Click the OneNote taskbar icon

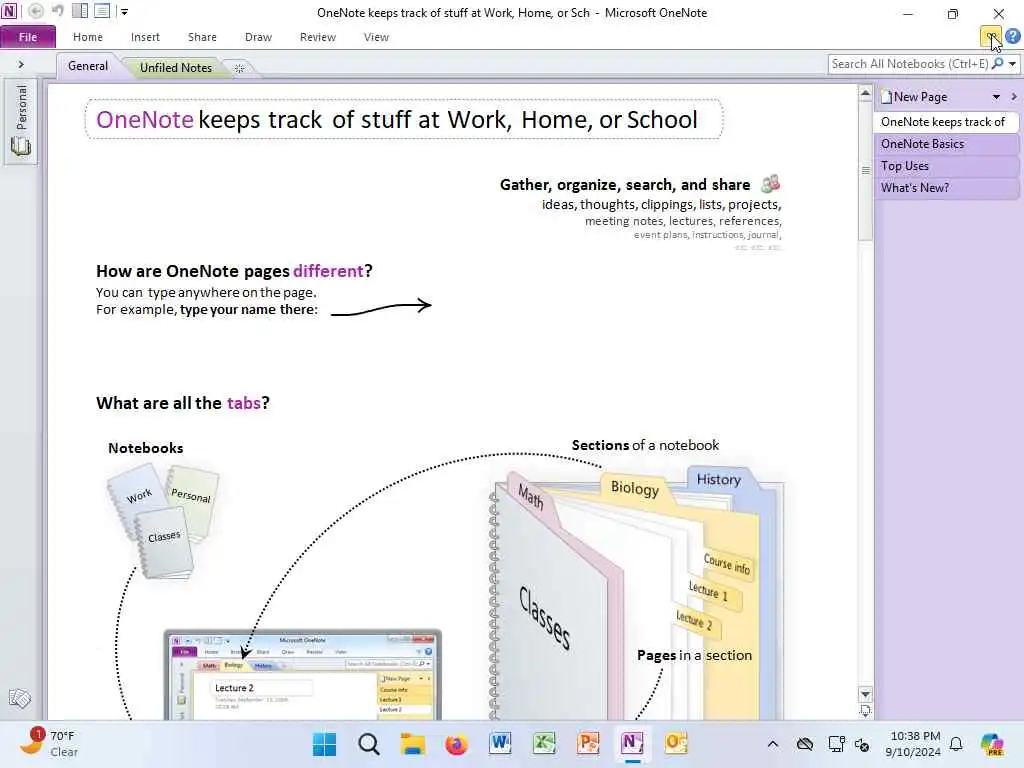point(632,744)
